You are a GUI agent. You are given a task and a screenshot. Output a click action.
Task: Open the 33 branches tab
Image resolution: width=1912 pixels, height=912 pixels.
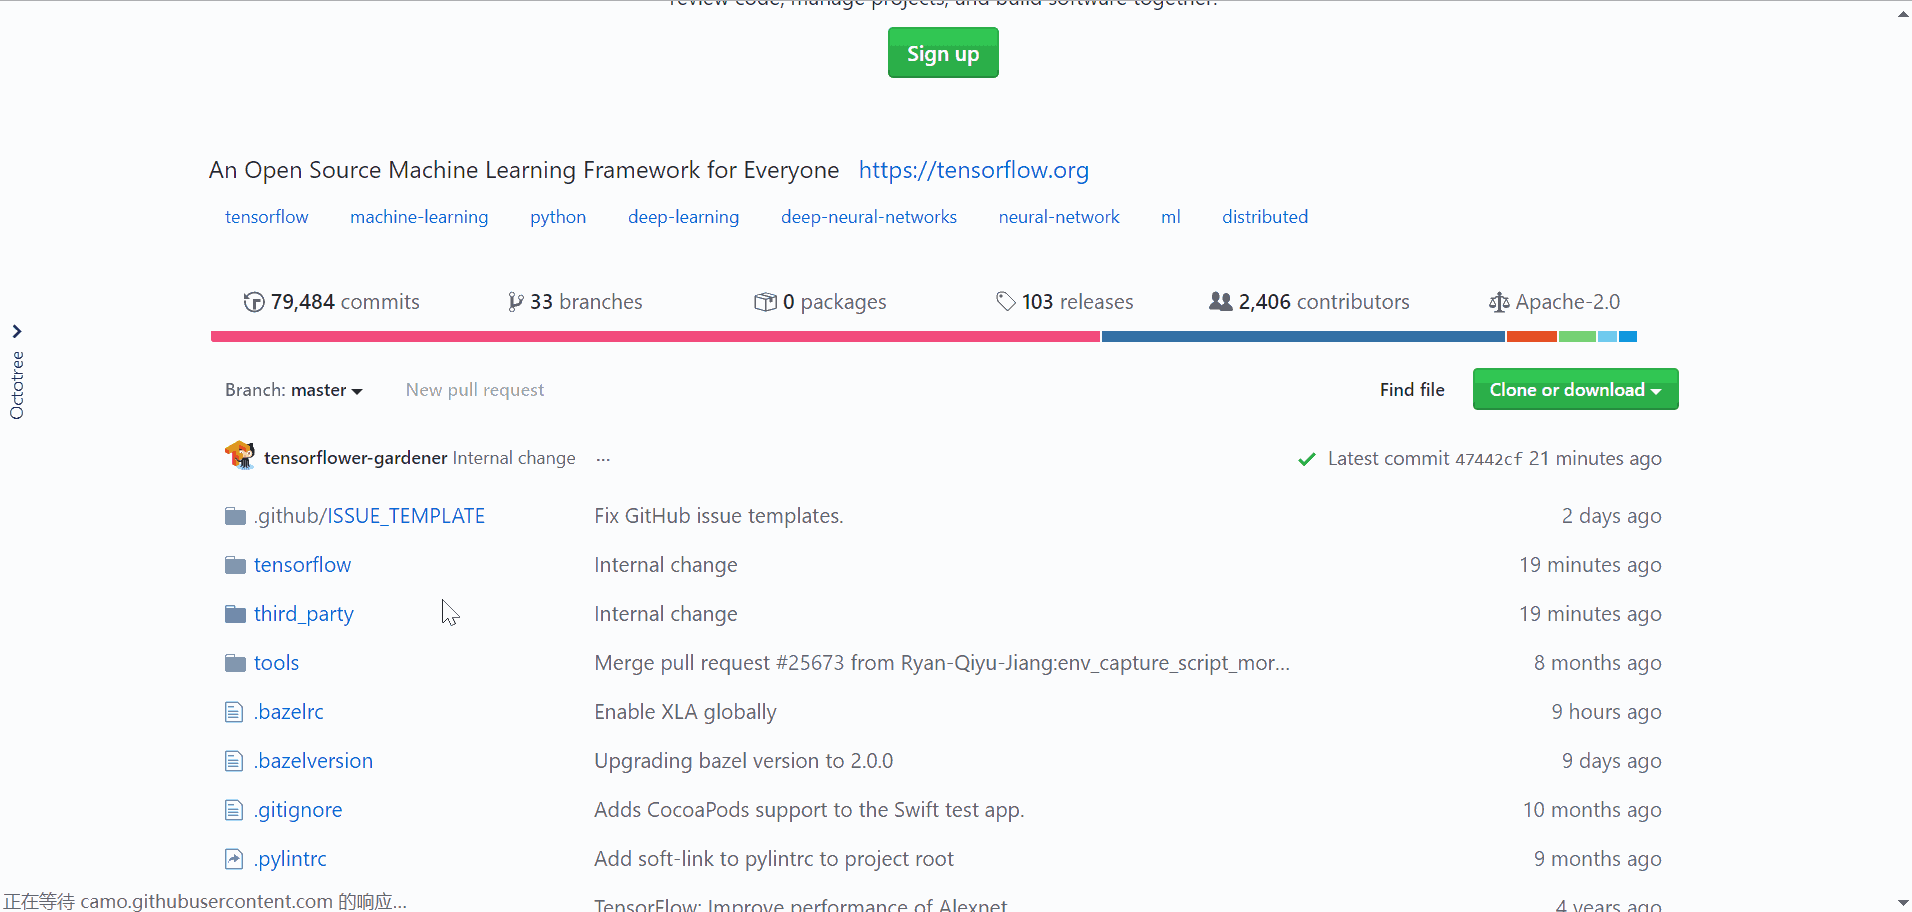click(x=575, y=302)
